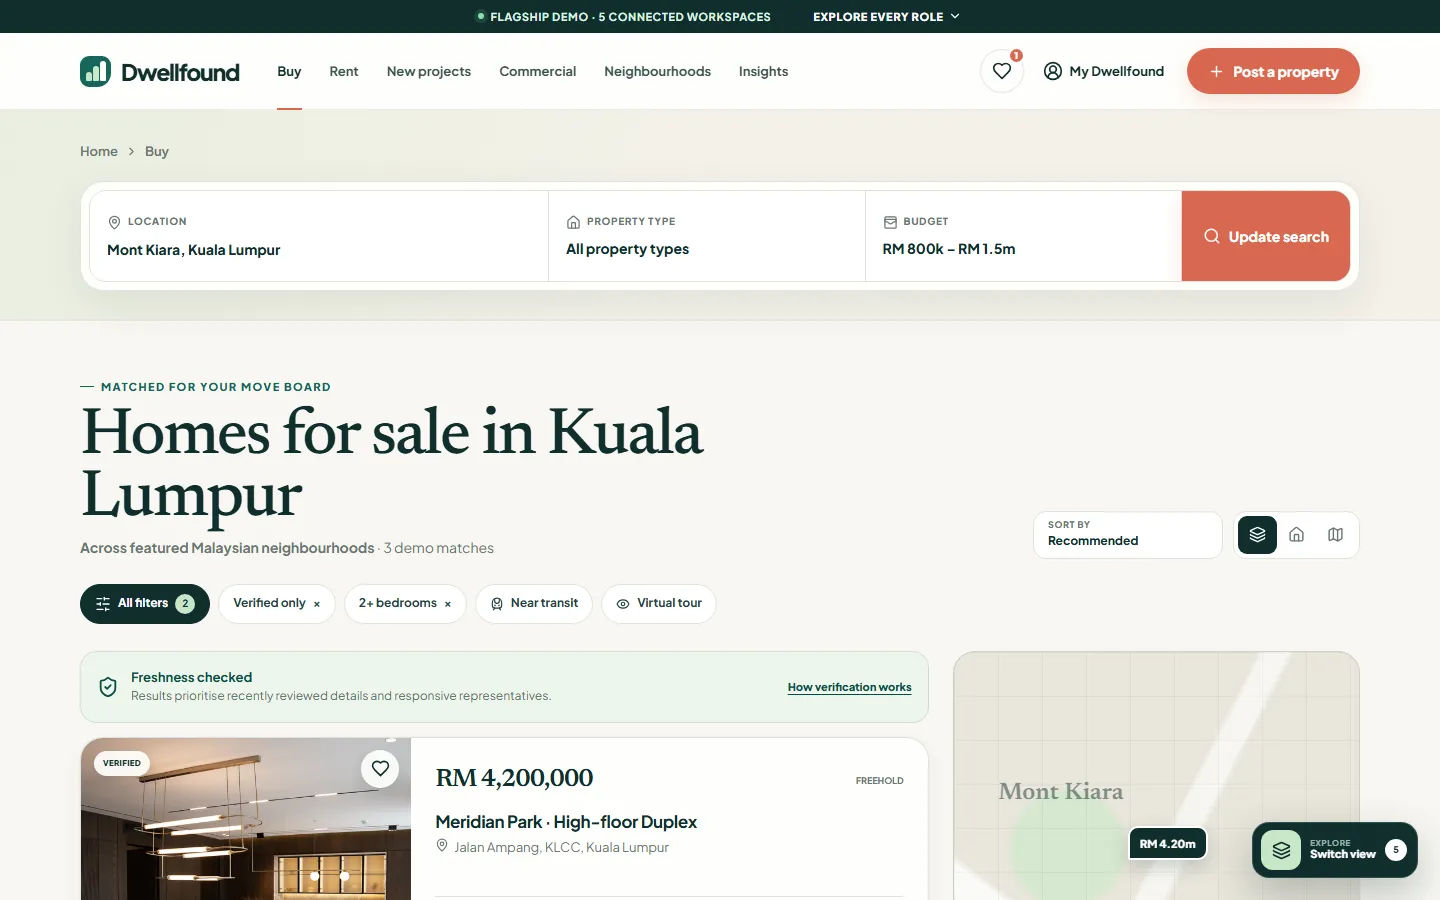Viewport: 1440px width, 900px height.
Task: Switch to the stacked split view icon
Action: tap(1257, 534)
